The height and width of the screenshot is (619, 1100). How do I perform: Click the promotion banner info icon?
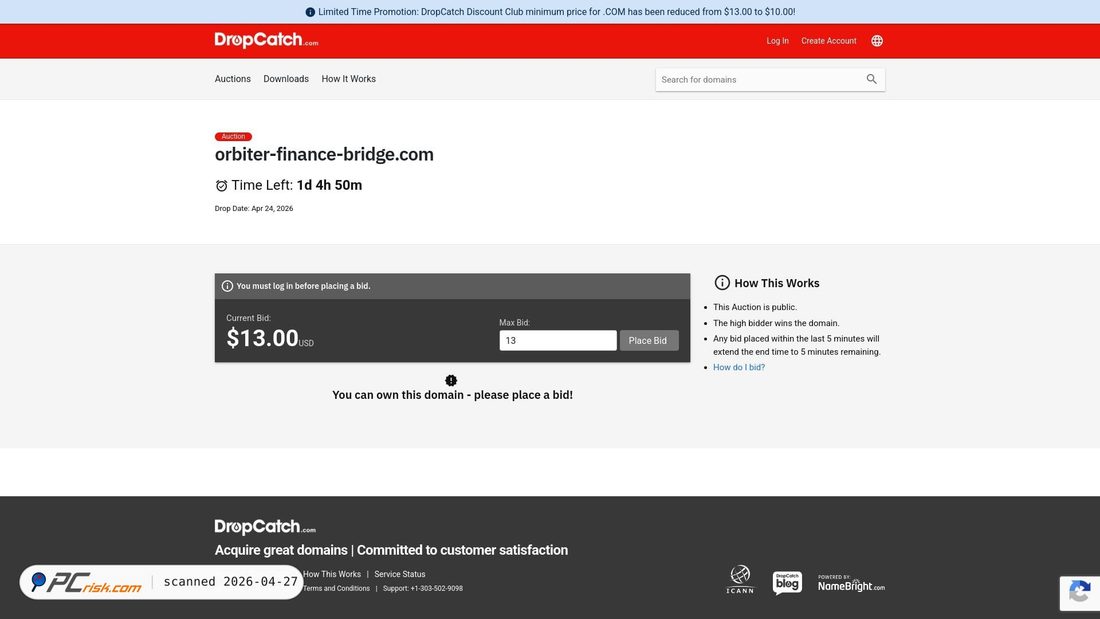(310, 12)
